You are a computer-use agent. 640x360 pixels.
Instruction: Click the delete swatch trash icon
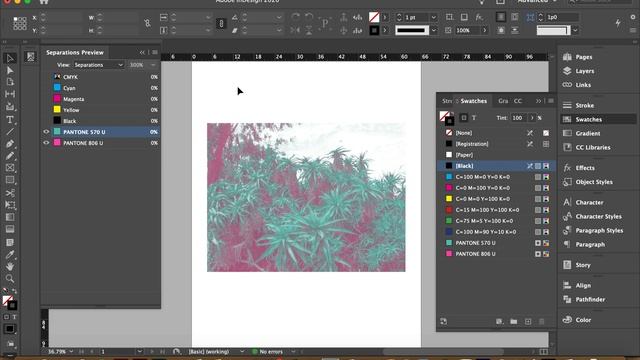(542, 322)
